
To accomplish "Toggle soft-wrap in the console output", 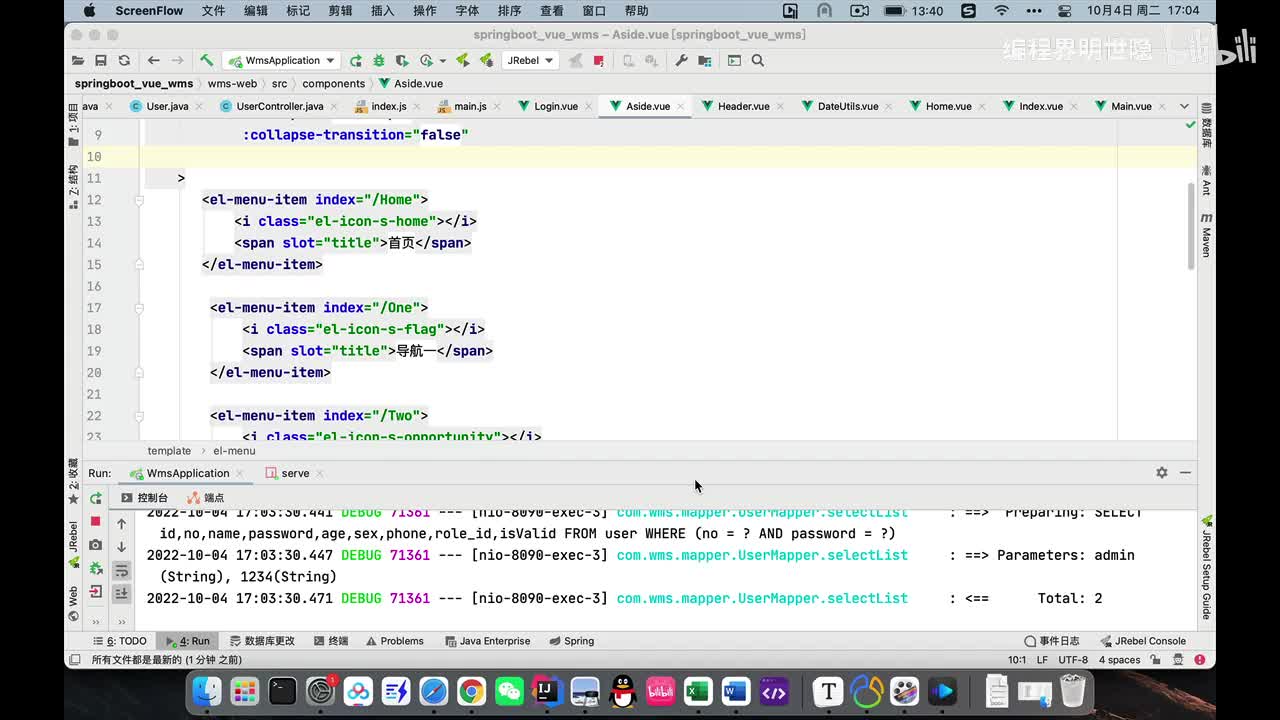I will [x=122, y=570].
